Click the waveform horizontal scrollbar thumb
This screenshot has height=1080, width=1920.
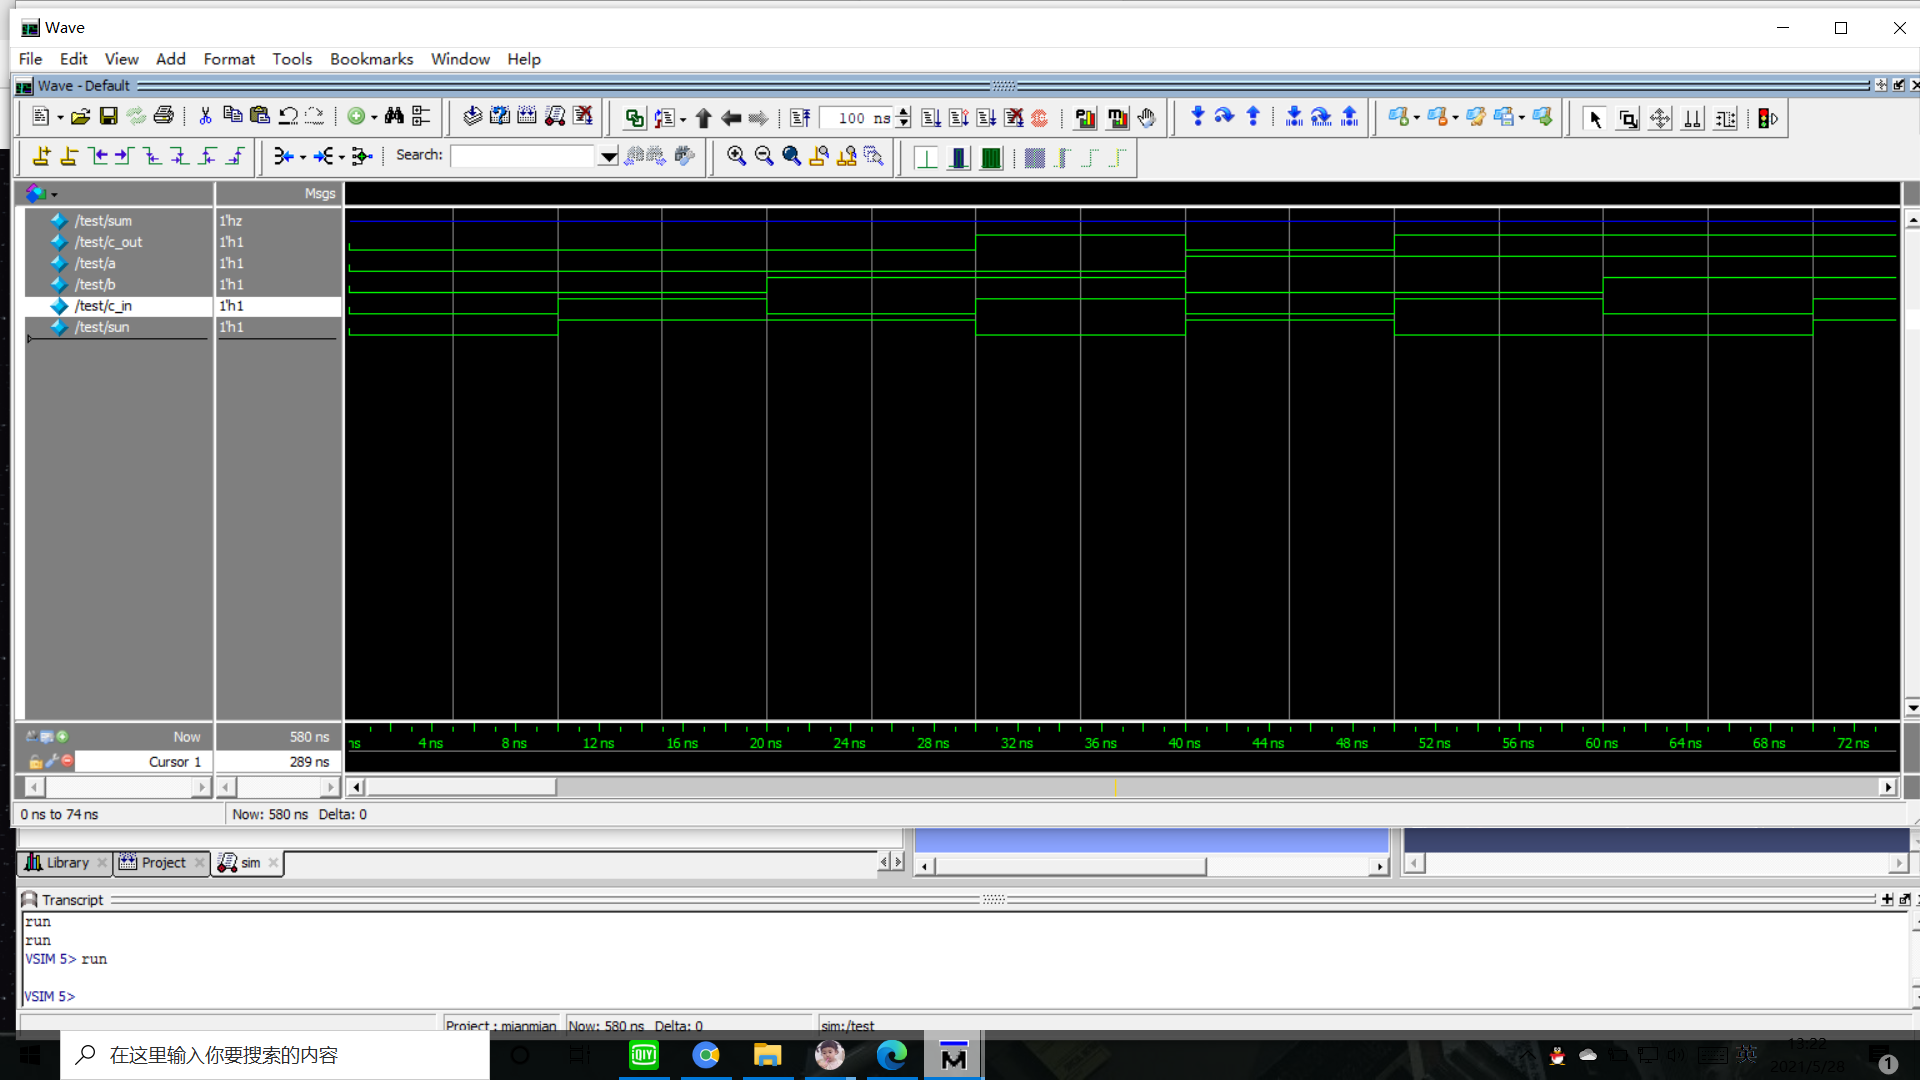click(x=460, y=787)
